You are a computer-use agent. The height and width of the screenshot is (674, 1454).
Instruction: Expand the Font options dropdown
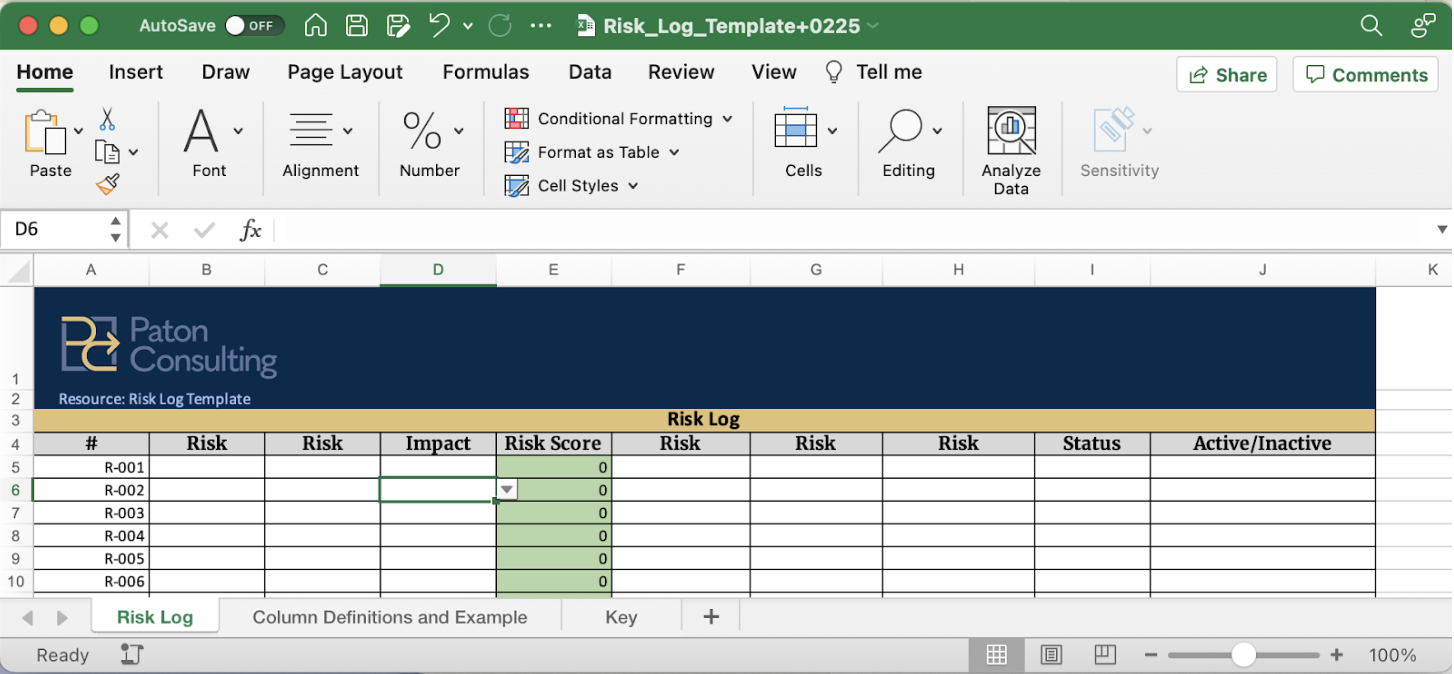click(x=237, y=132)
